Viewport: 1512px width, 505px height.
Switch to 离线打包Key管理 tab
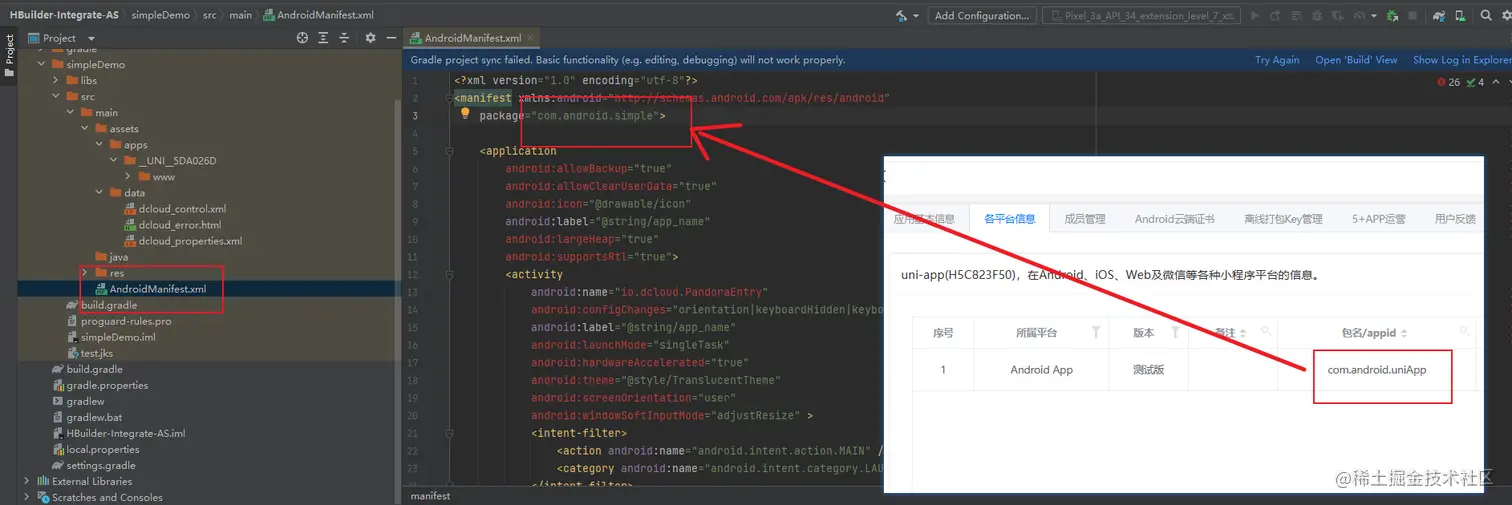[1283, 218]
